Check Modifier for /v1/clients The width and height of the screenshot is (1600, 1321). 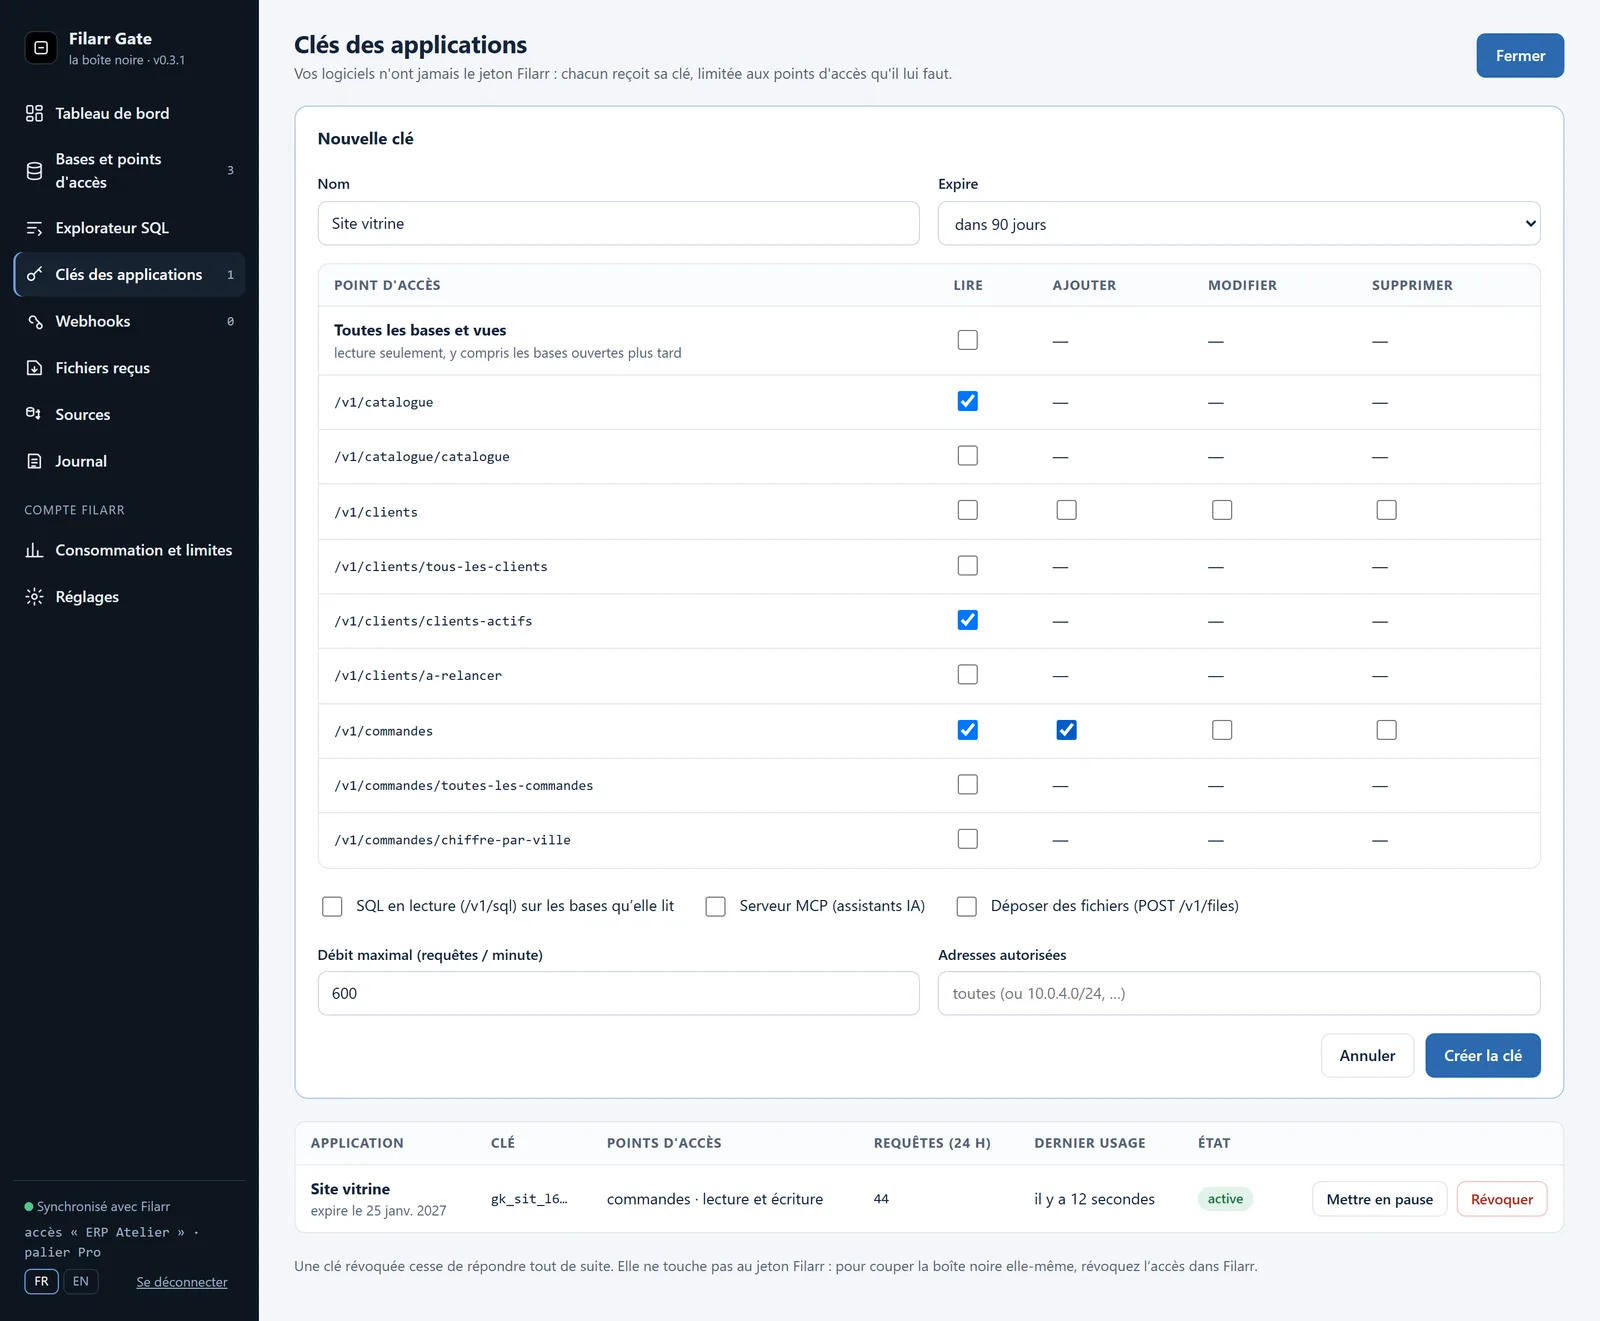pyautogui.click(x=1222, y=510)
